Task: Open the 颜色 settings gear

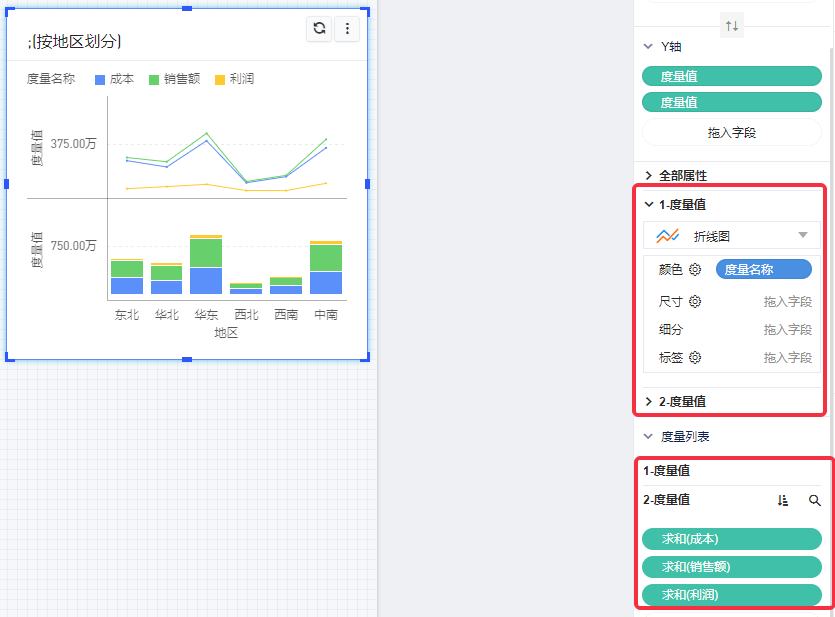Action: [695, 270]
